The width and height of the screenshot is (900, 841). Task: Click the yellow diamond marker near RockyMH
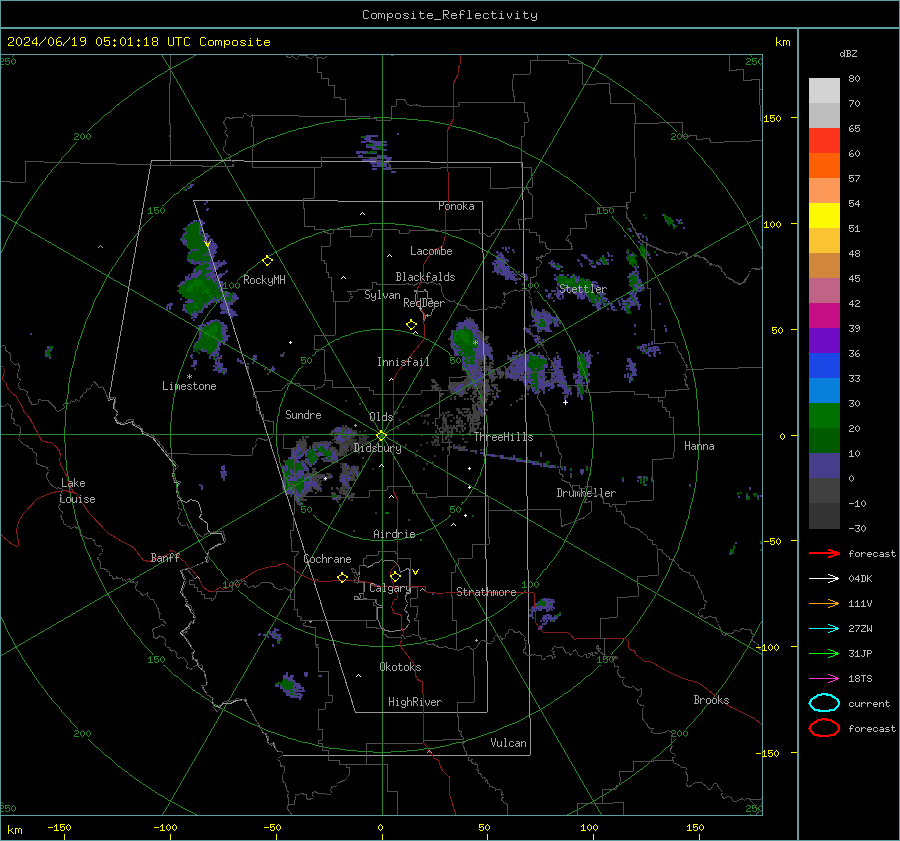click(267, 261)
